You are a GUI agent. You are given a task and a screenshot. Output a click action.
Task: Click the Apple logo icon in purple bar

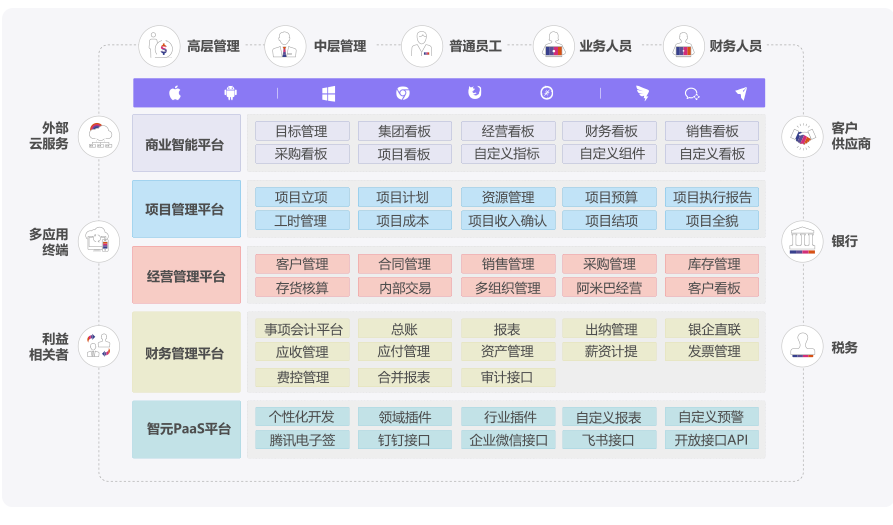tap(175, 93)
